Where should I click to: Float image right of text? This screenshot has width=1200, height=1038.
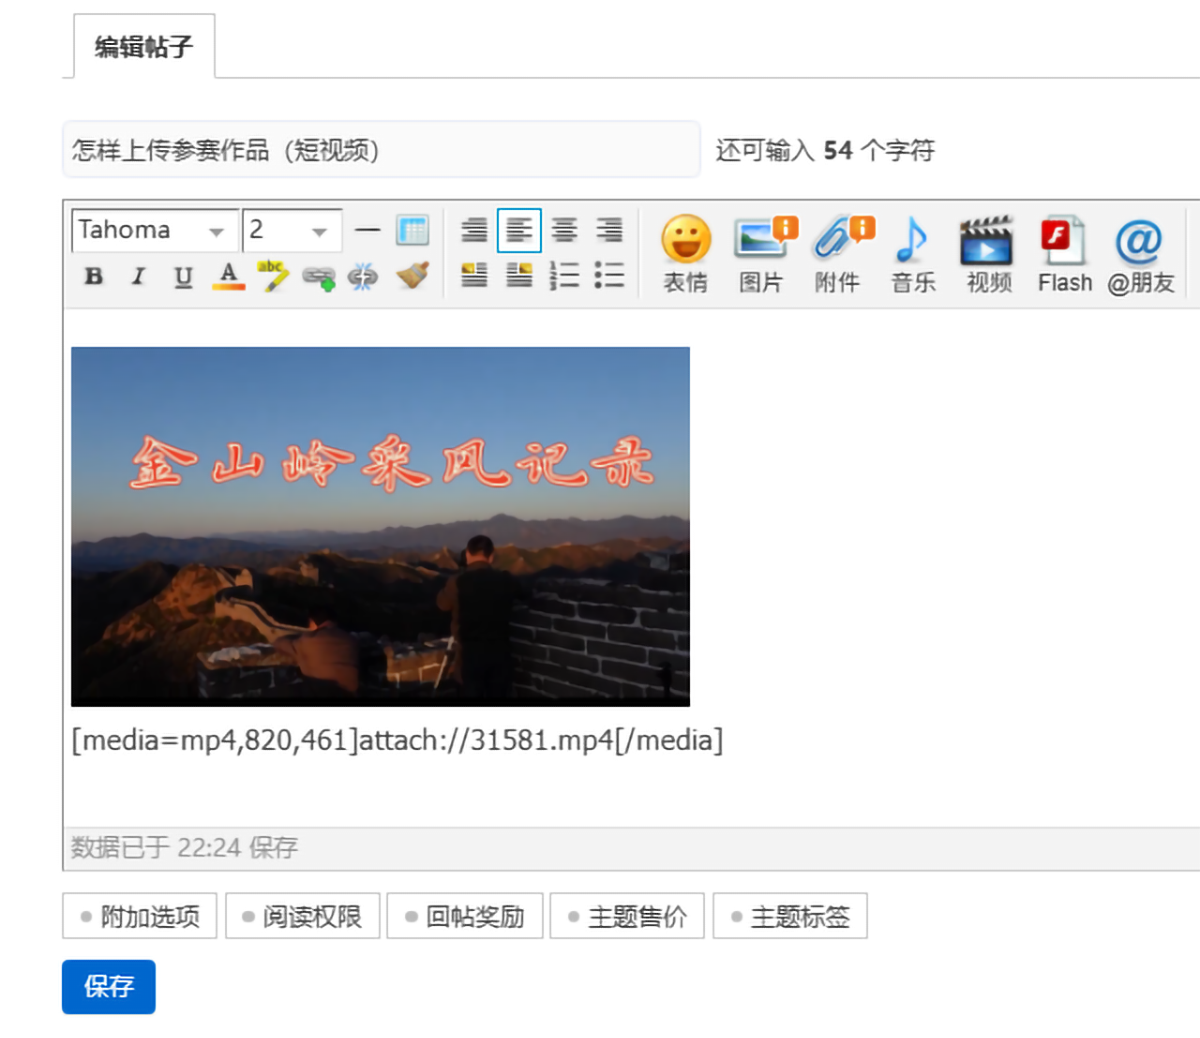tap(519, 275)
